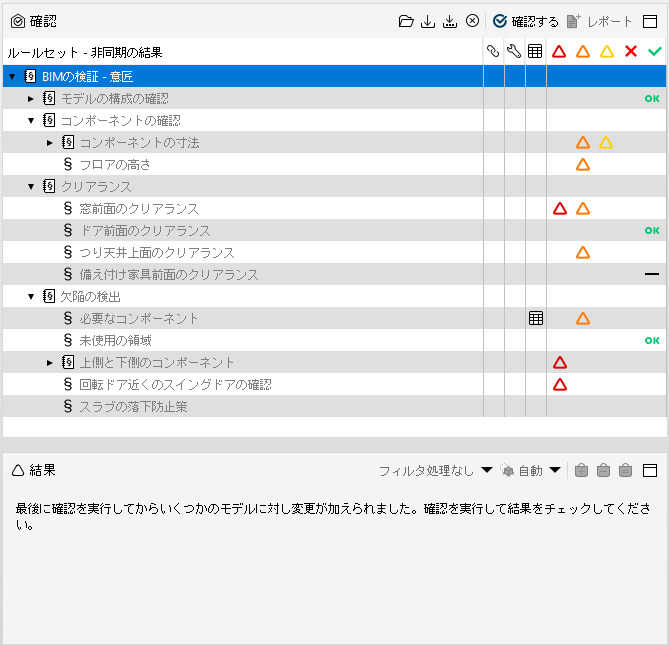Toggle red triangle severity filter in header

[x=559, y=52]
